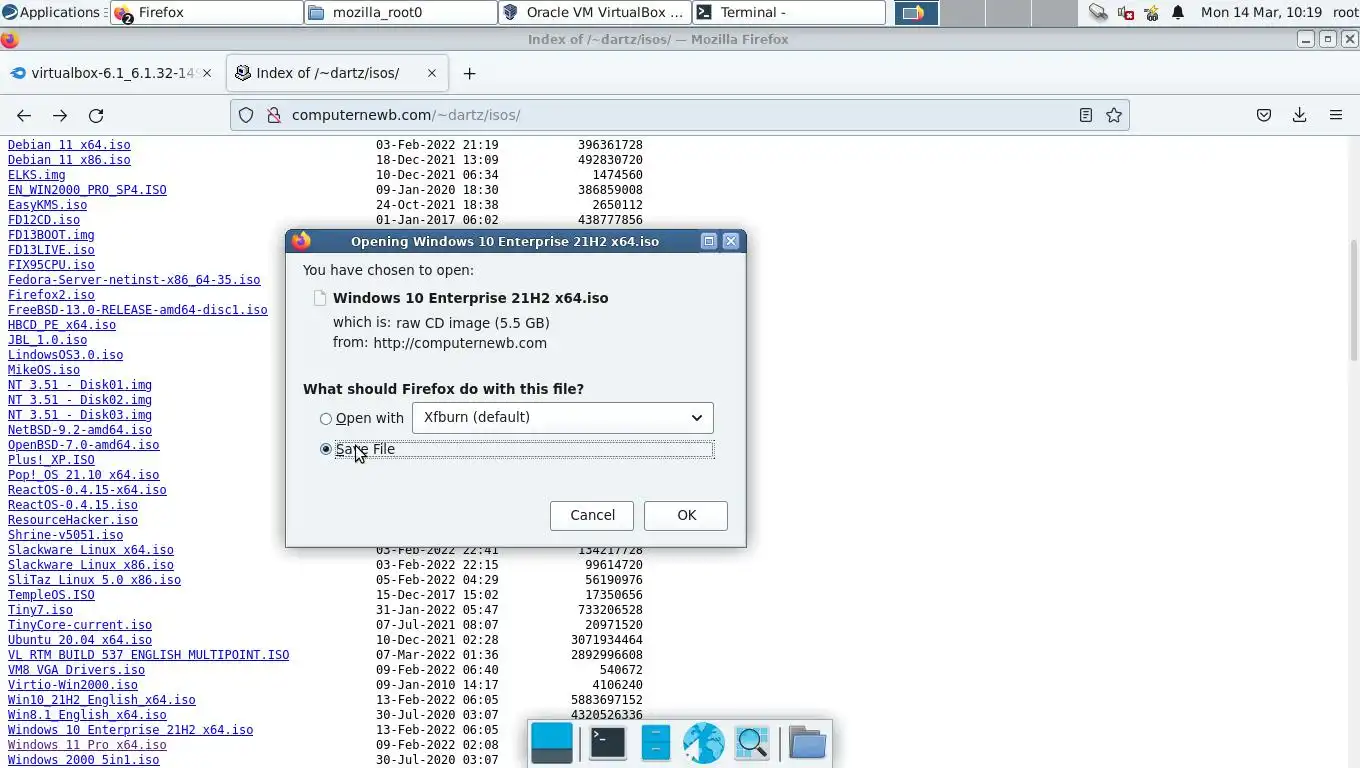Click the insecure connection lock icon
Image resolution: width=1360 pixels, height=768 pixels.
click(x=273, y=115)
